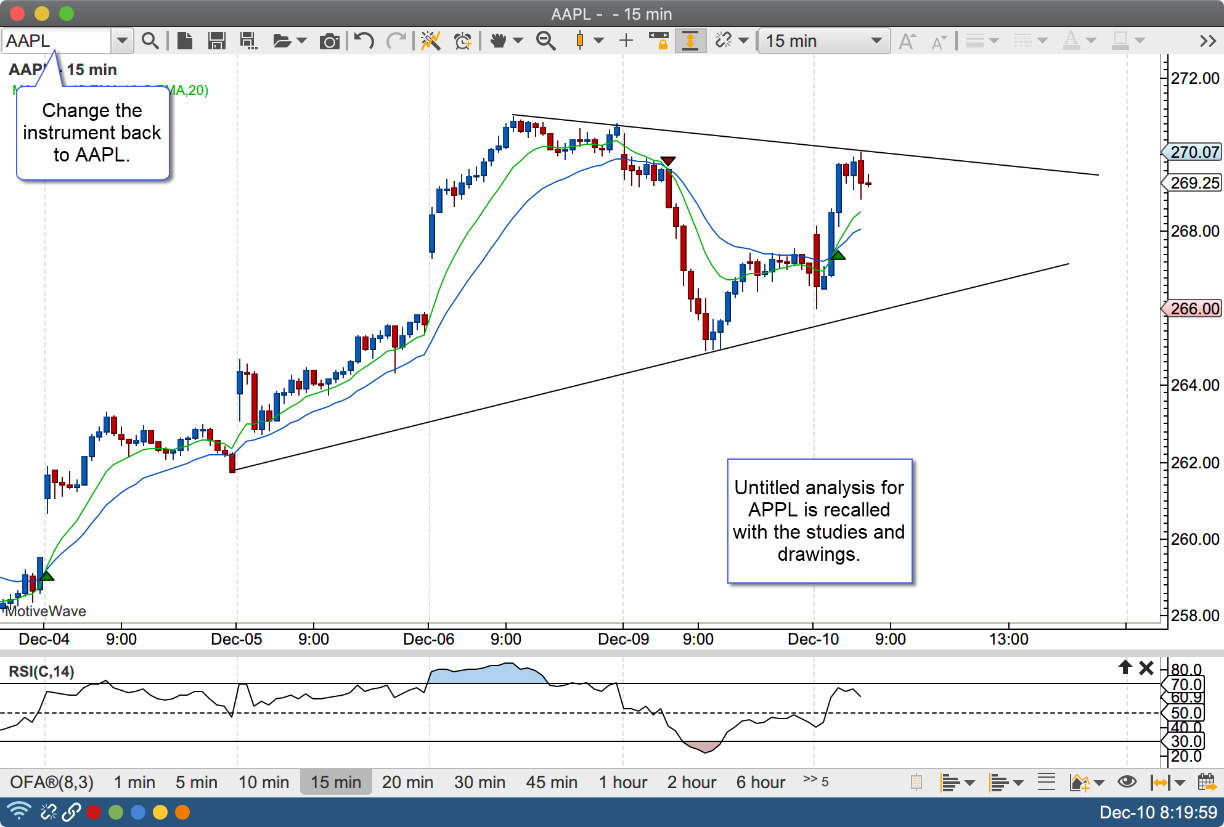This screenshot has height=827, width=1224.
Task: Click the calendar go-to-date icon
Action: pyautogui.click(x=1207, y=782)
